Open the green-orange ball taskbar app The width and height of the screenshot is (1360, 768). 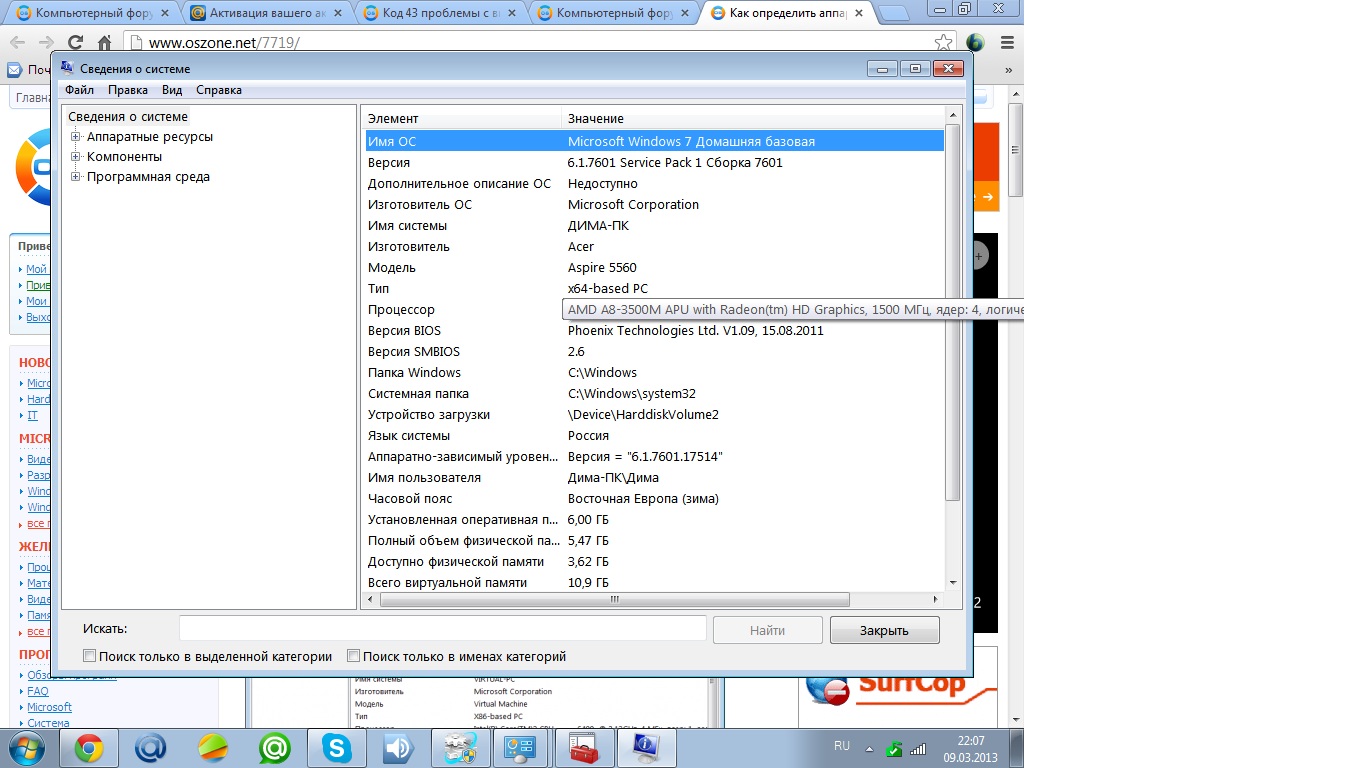point(213,748)
